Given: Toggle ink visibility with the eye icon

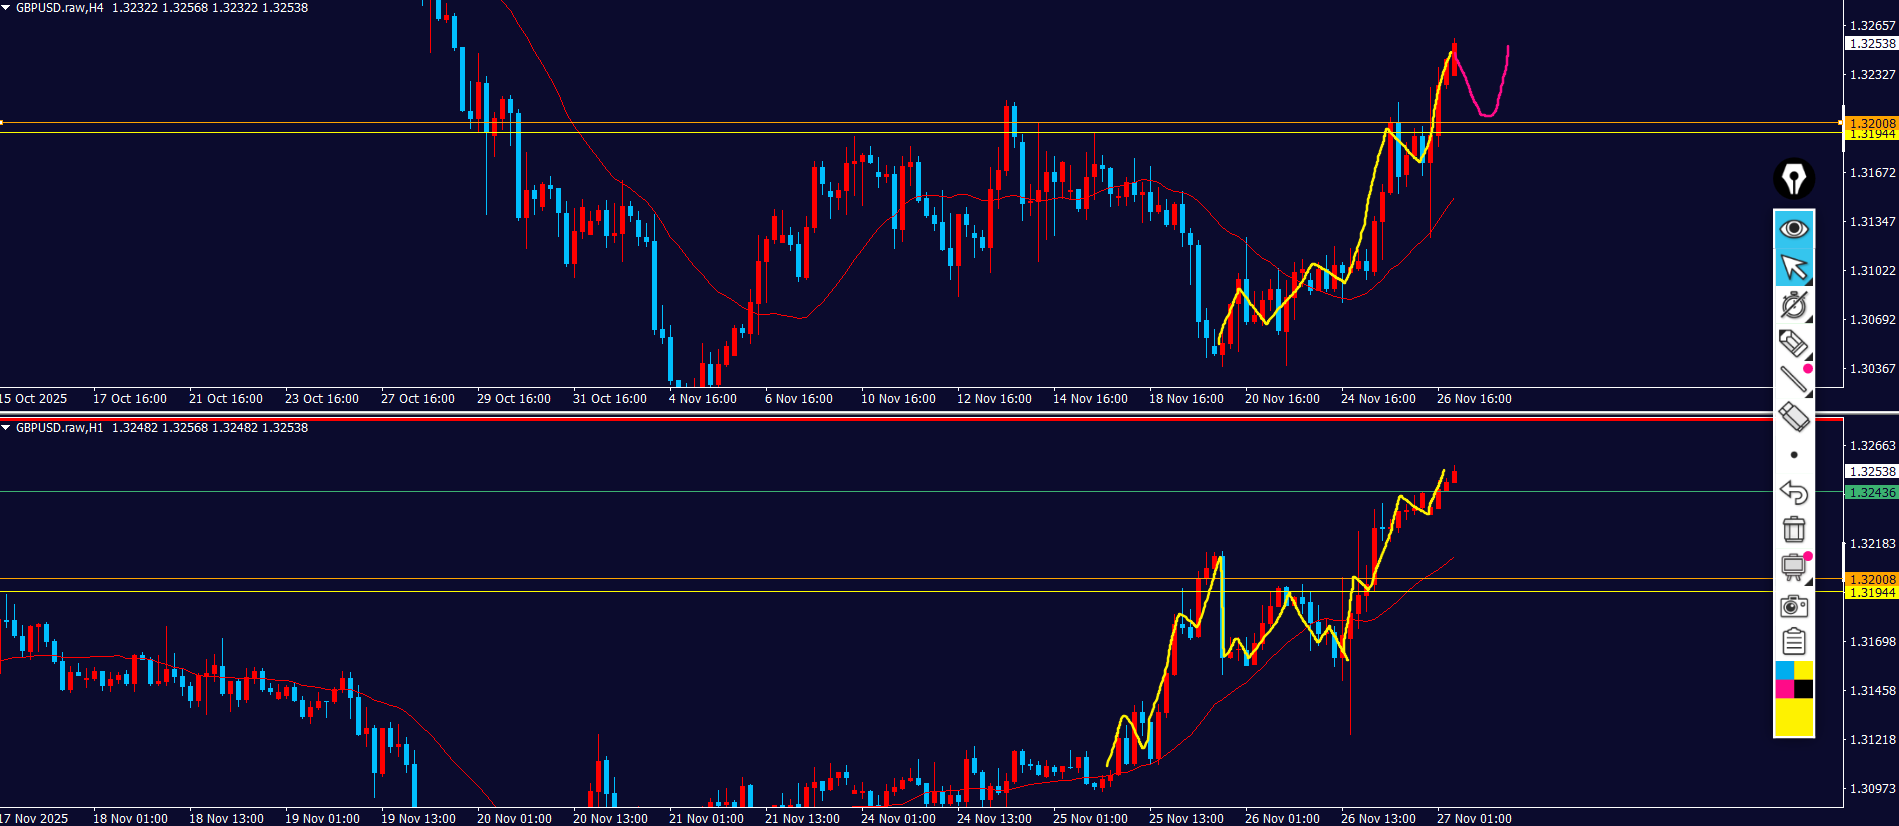Looking at the screenshot, I should pyautogui.click(x=1794, y=229).
